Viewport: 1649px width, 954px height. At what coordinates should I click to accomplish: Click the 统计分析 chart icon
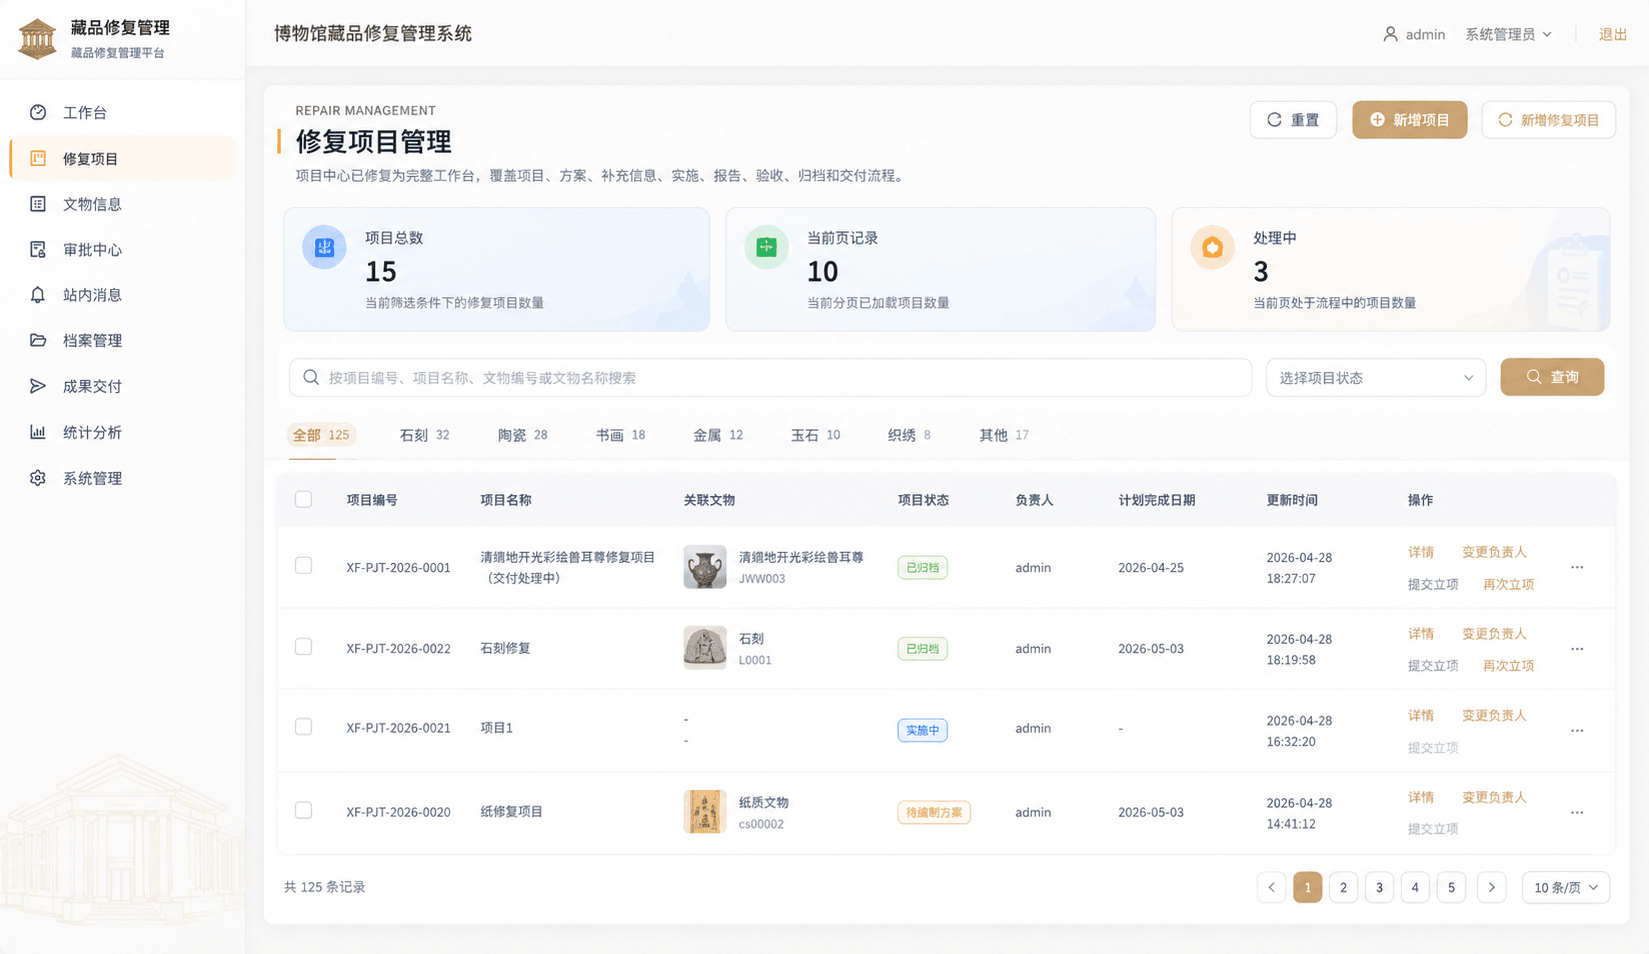point(38,432)
